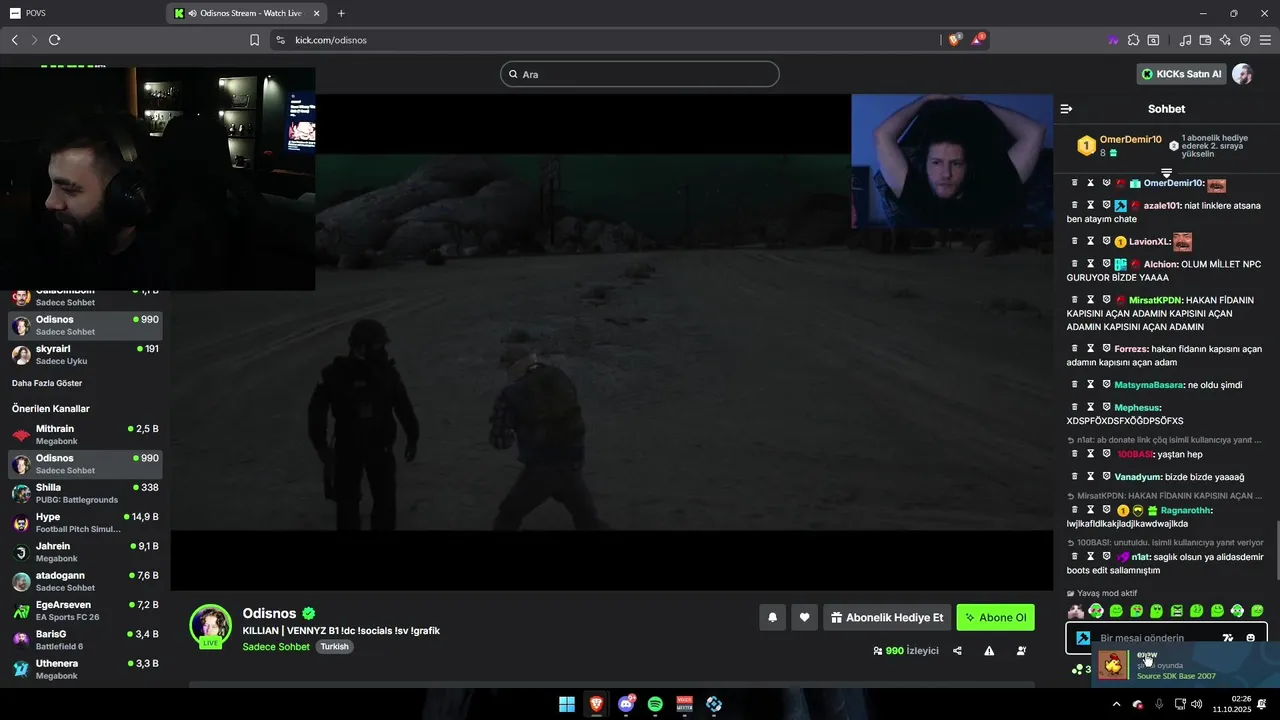The width and height of the screenshot is (1280, 720).
Task: Follow the channel with the heart button
Action: 804,618
